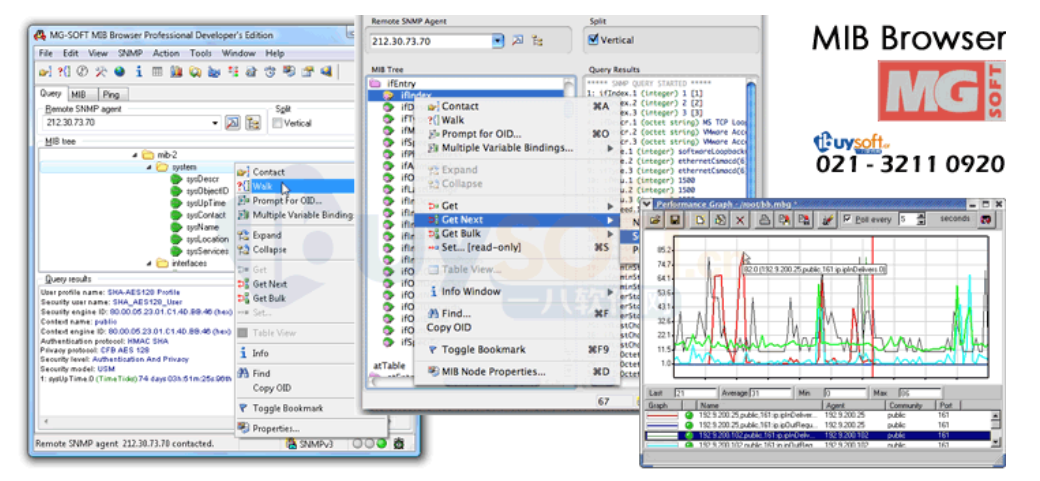Open the SNMP menu
The width and height of the screenshot is (1040, 481).
click(130, 53)
